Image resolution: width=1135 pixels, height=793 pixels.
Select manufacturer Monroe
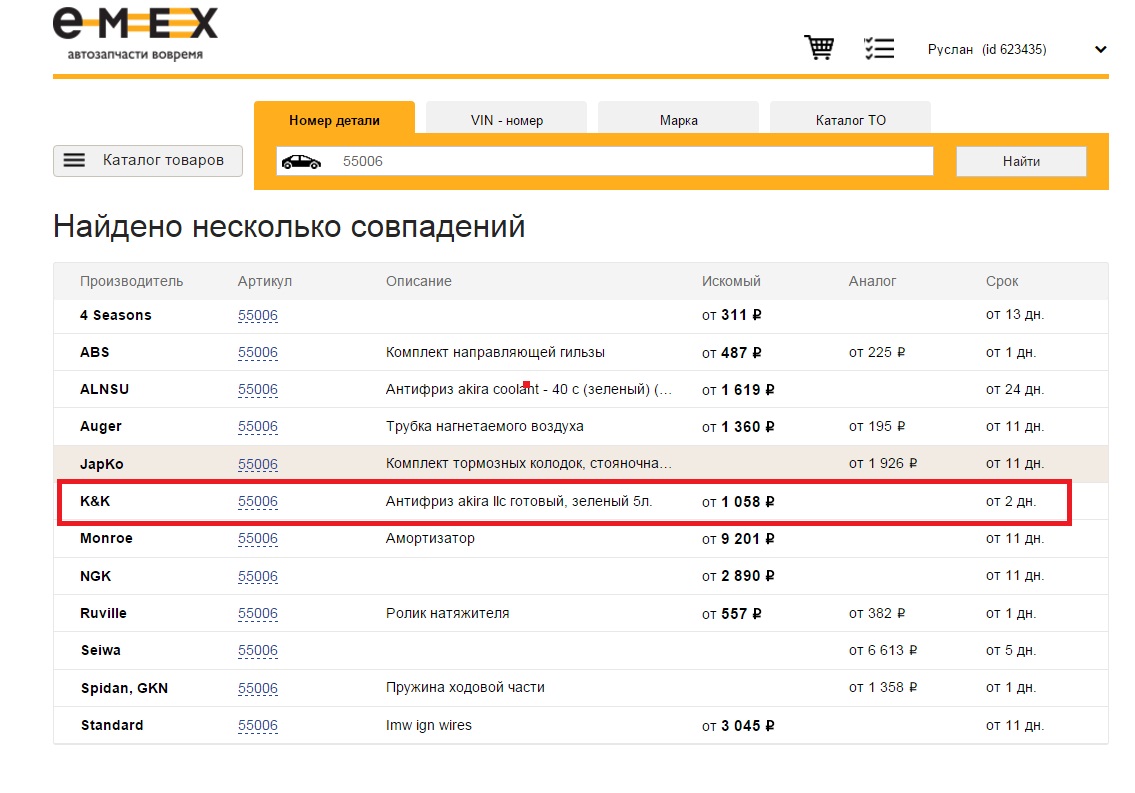(x=106, y=538)
